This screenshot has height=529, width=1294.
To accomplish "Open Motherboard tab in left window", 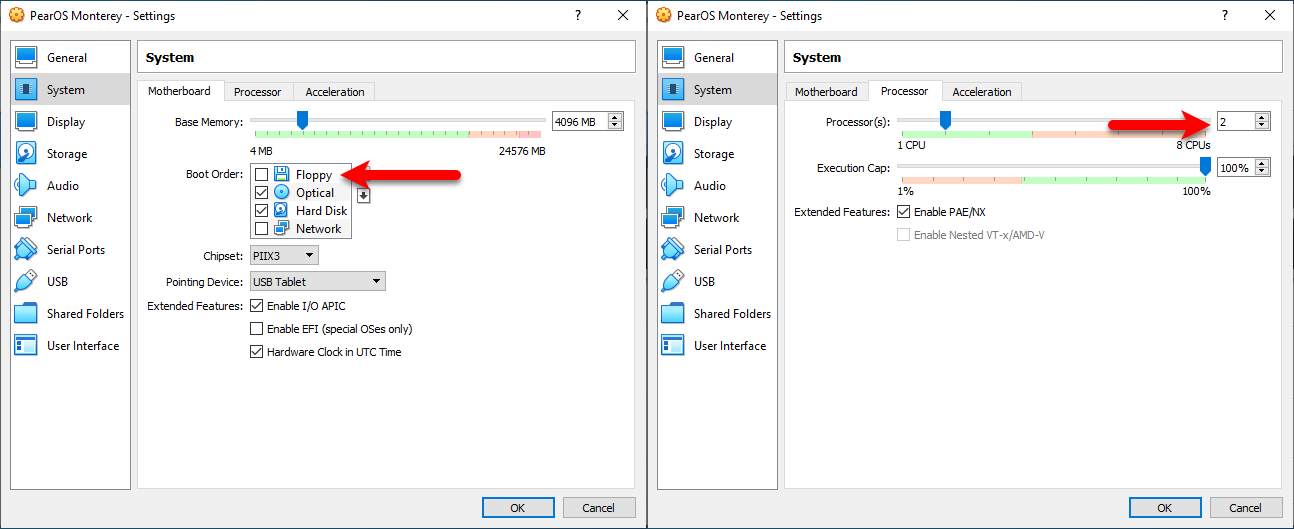I will click(180, 91).
